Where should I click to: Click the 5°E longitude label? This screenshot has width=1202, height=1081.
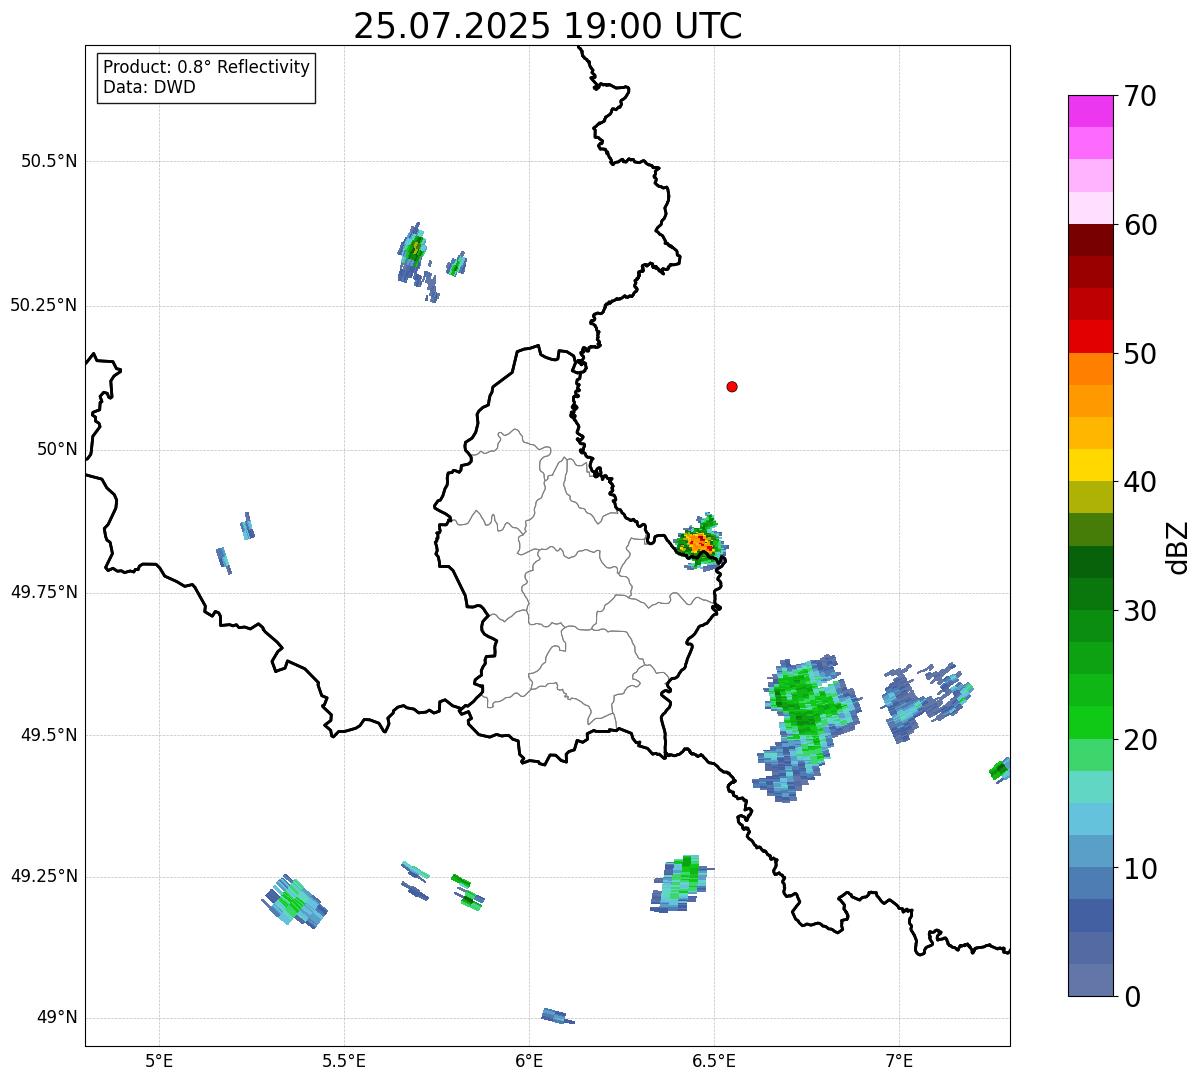pos(159,1060)
